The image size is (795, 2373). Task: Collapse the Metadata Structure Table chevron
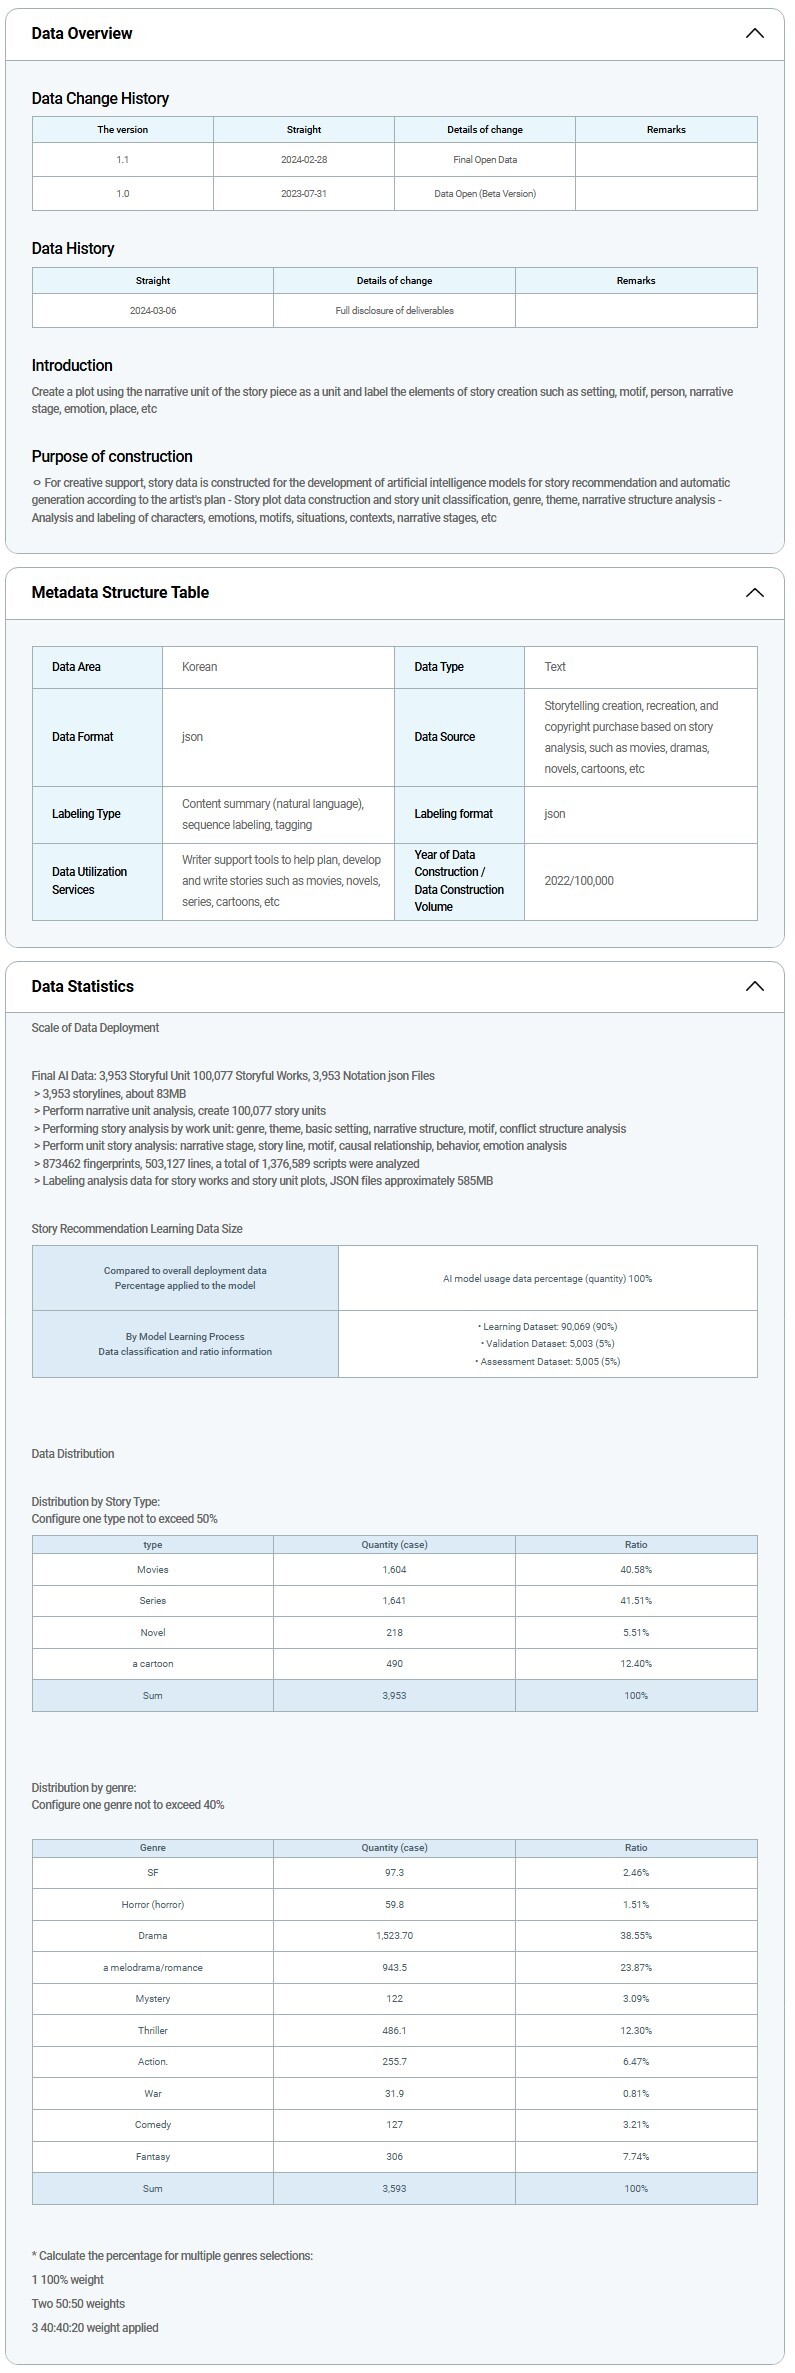click(754, 593)
